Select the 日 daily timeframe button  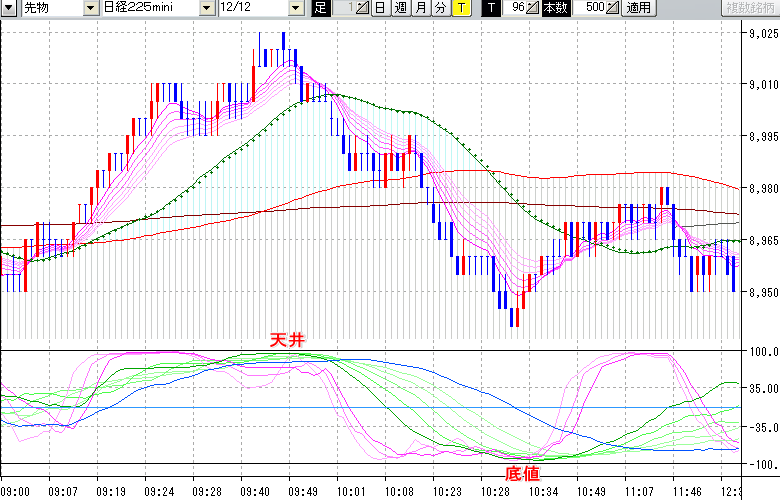click(379, 8)
